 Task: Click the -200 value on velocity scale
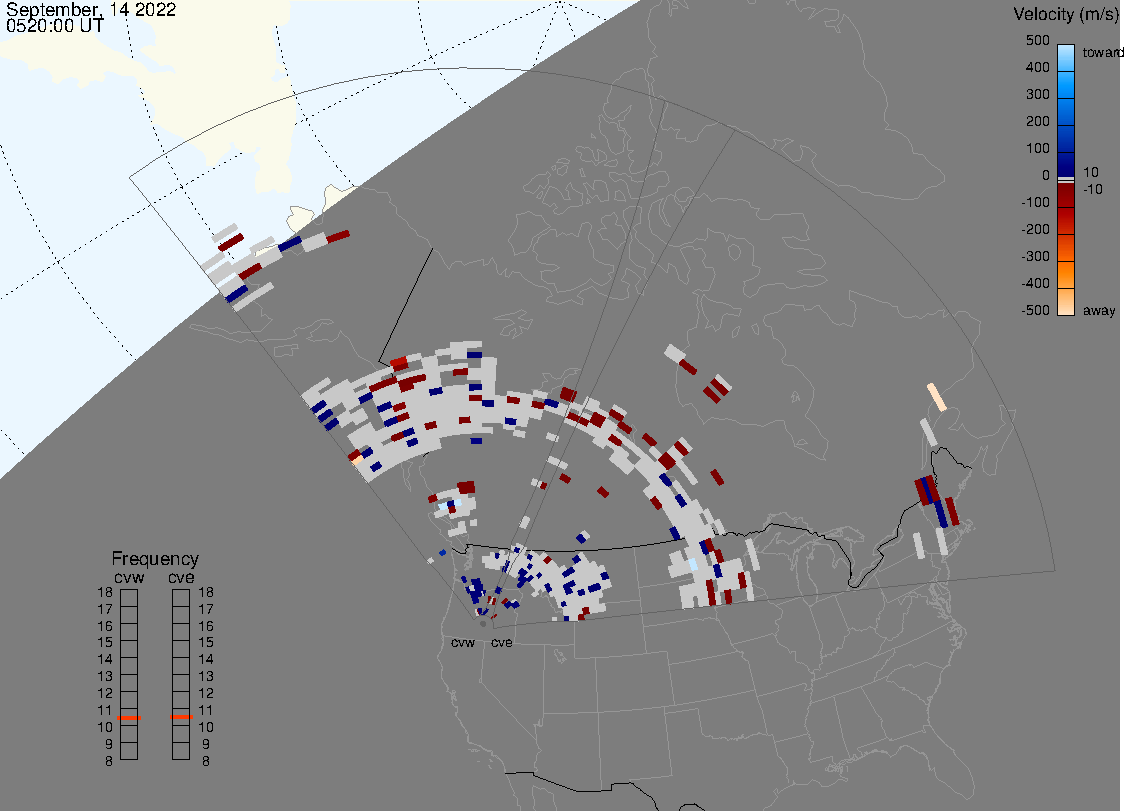click(1035, 229)
